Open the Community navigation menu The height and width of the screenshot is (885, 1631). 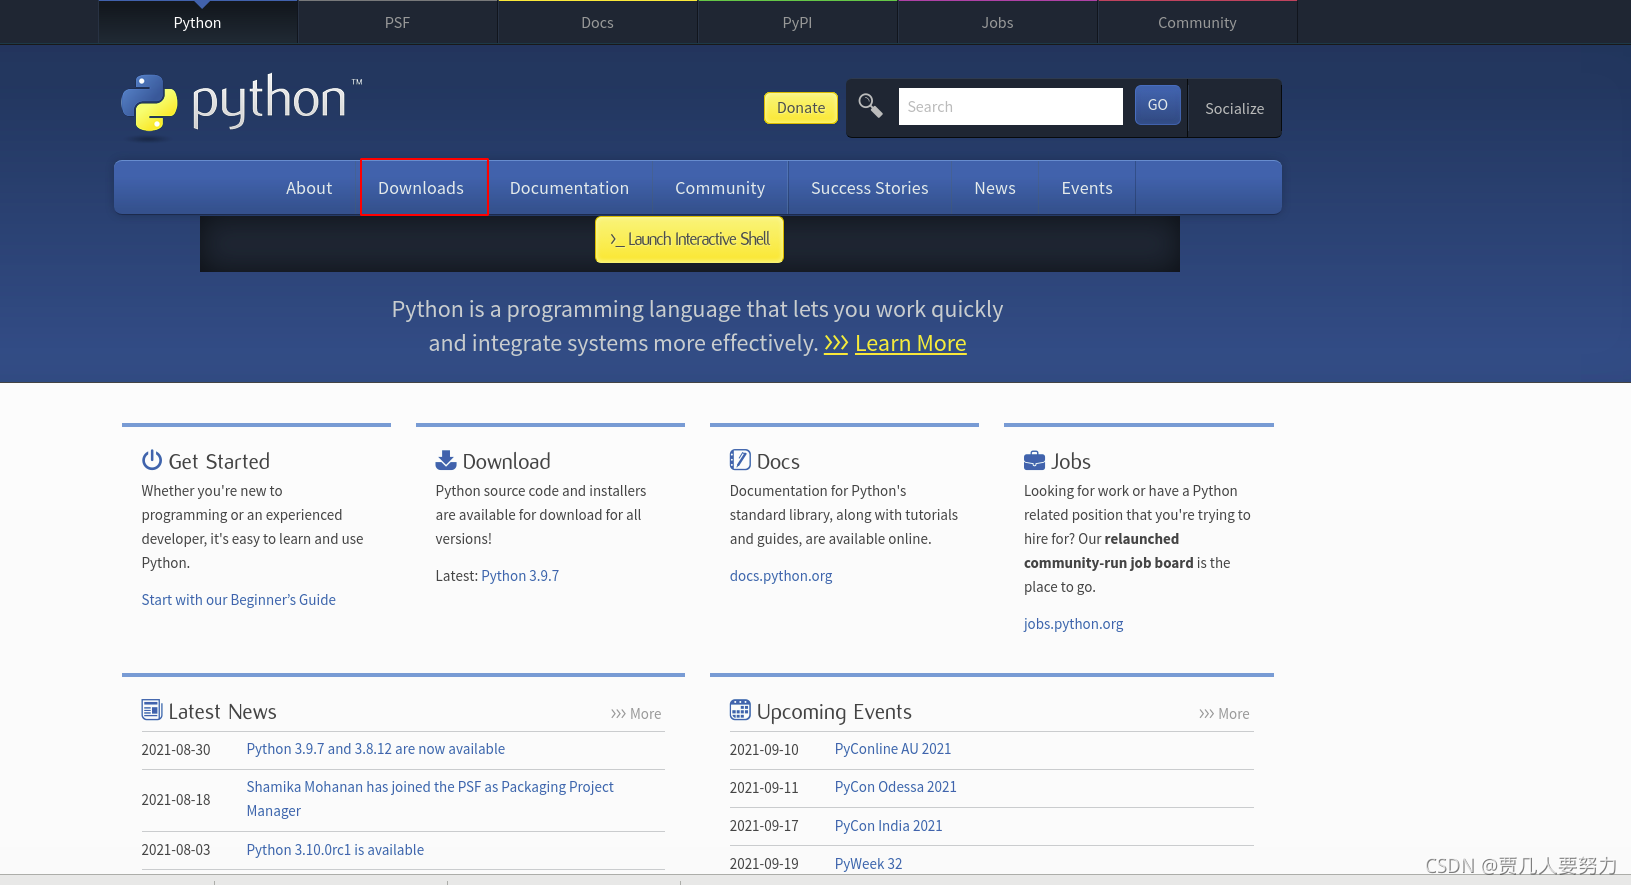pyautogui.click(x=720, y=188)
